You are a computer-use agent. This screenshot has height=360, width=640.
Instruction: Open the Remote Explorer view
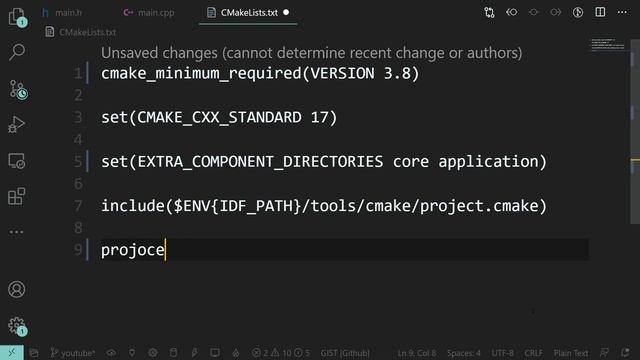(17, 161)
